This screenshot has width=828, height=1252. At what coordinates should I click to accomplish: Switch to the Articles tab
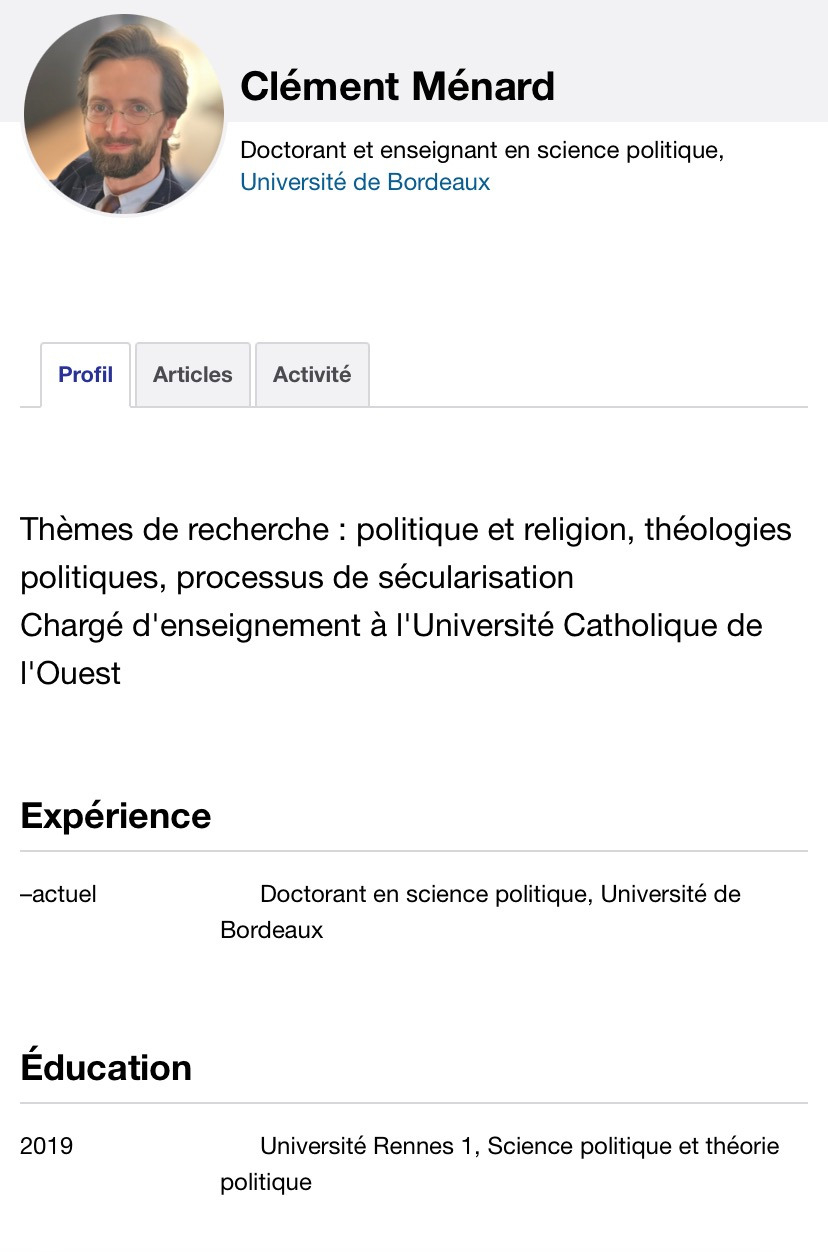click(192, 375)
